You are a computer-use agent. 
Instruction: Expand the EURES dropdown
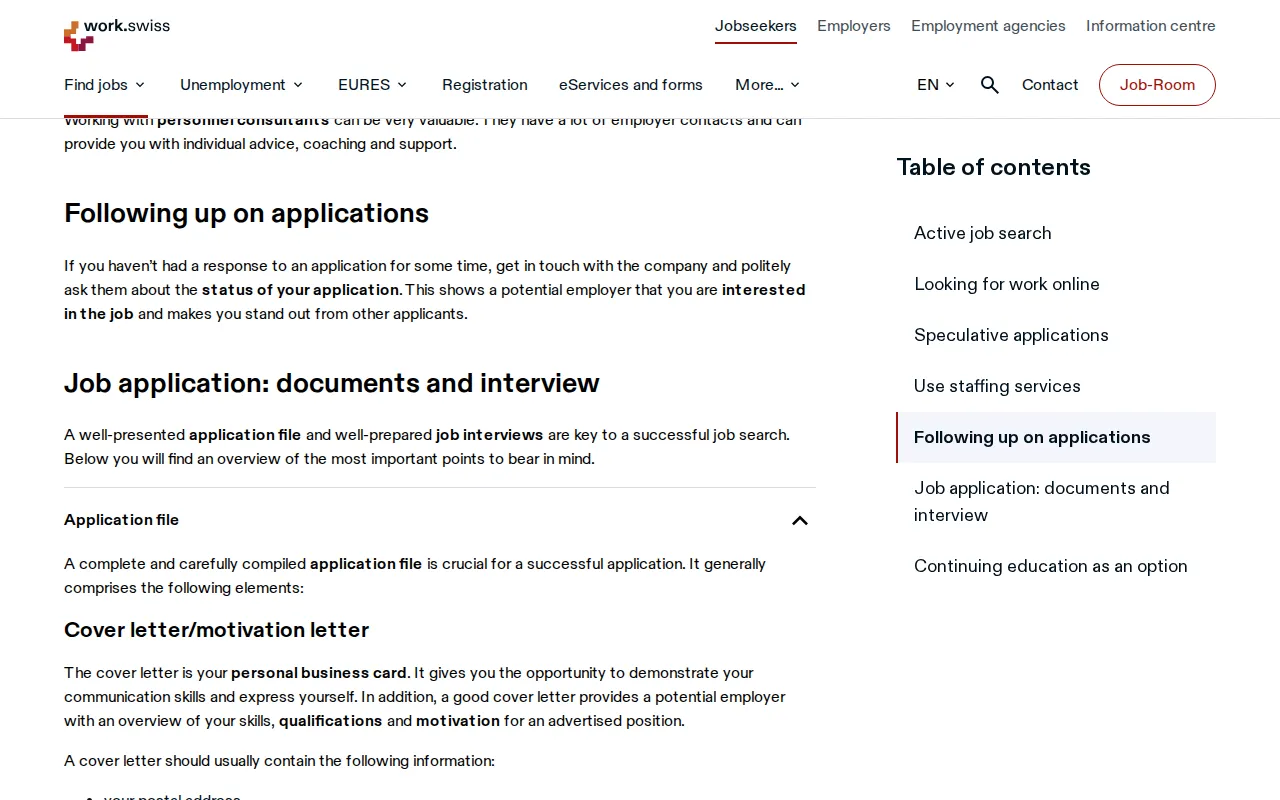point(373,85)
